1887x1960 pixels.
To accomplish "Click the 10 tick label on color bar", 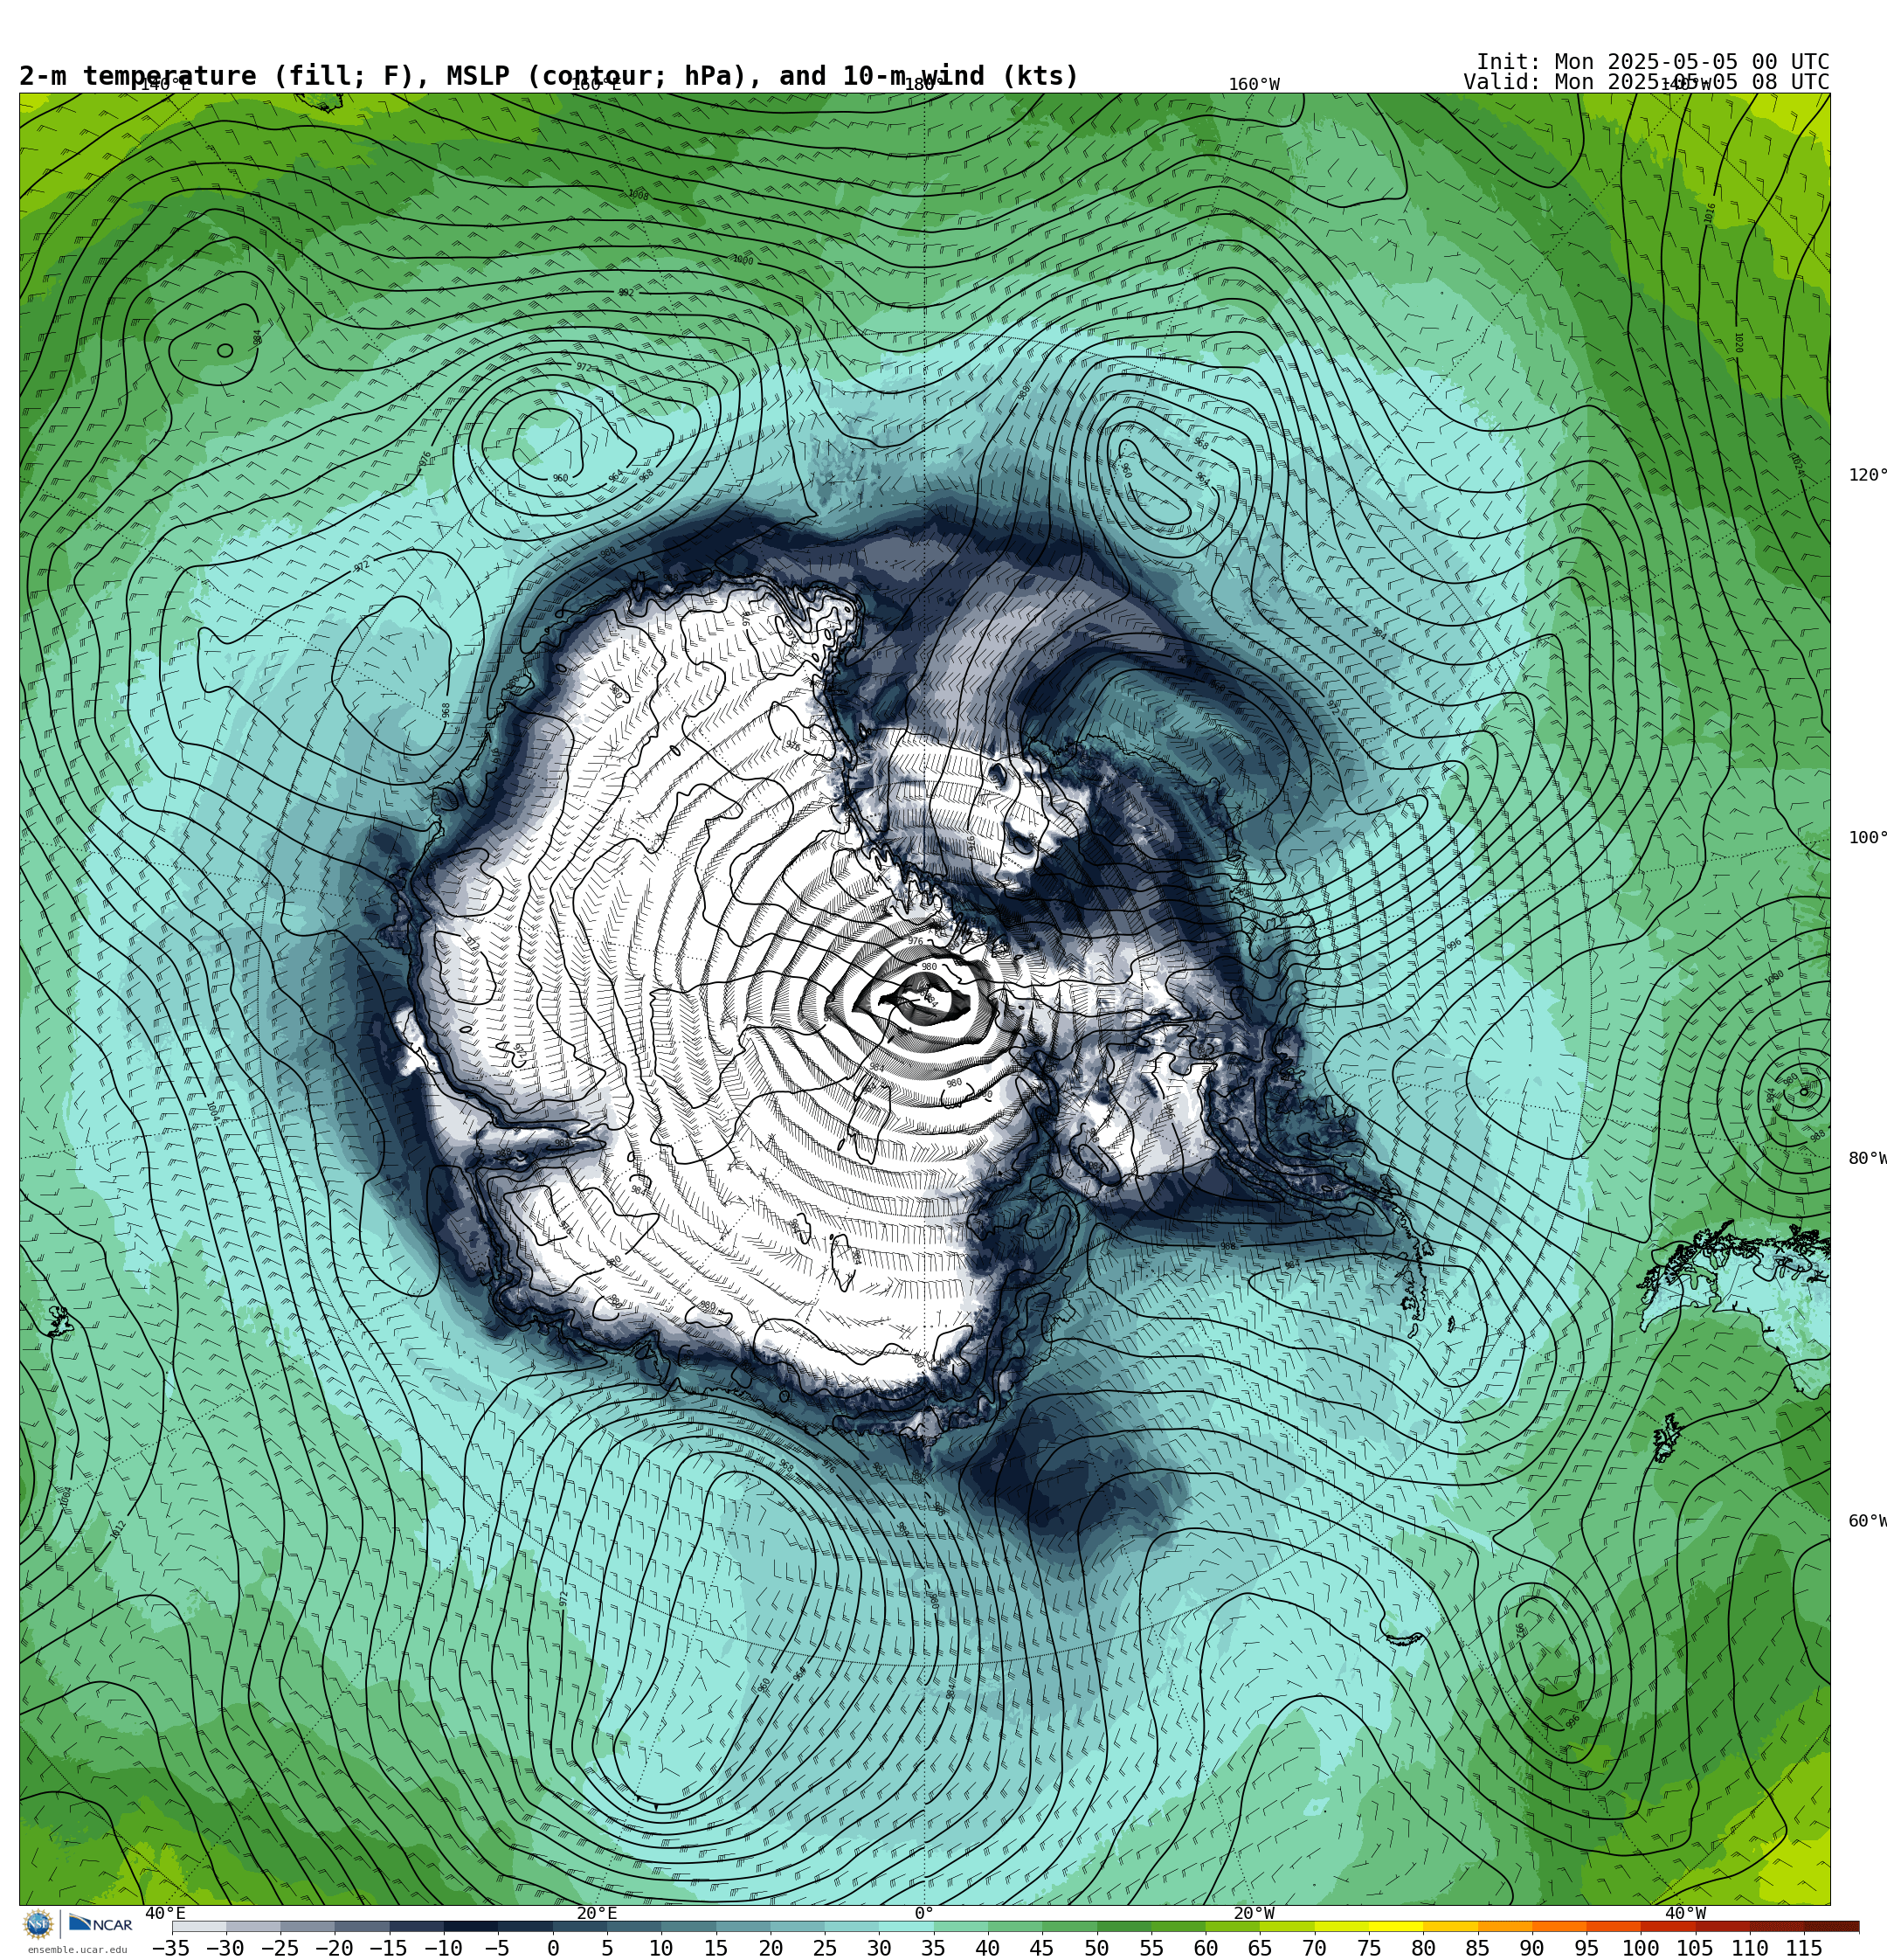I will click(x=661, y=1949).
